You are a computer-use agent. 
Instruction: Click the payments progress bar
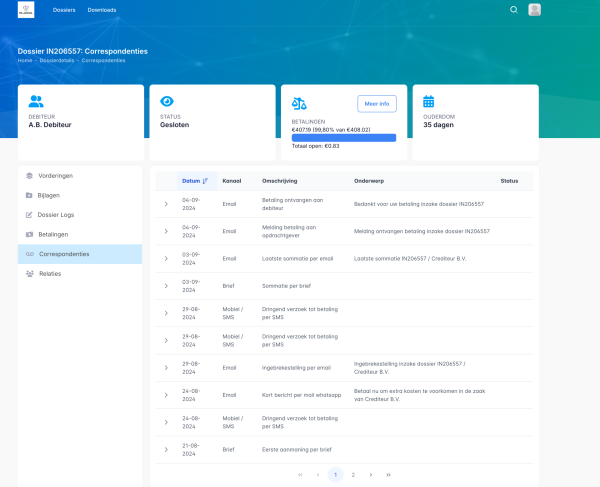pos(343,137)
